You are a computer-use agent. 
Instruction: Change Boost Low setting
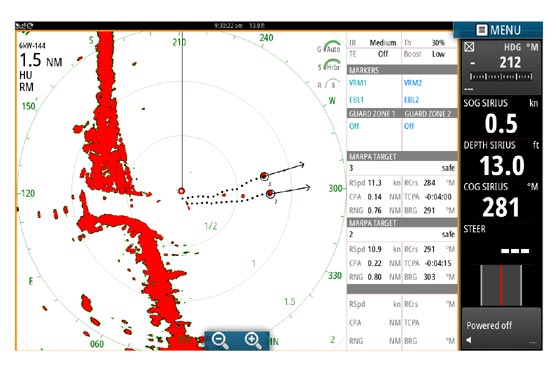pos(438,54)
